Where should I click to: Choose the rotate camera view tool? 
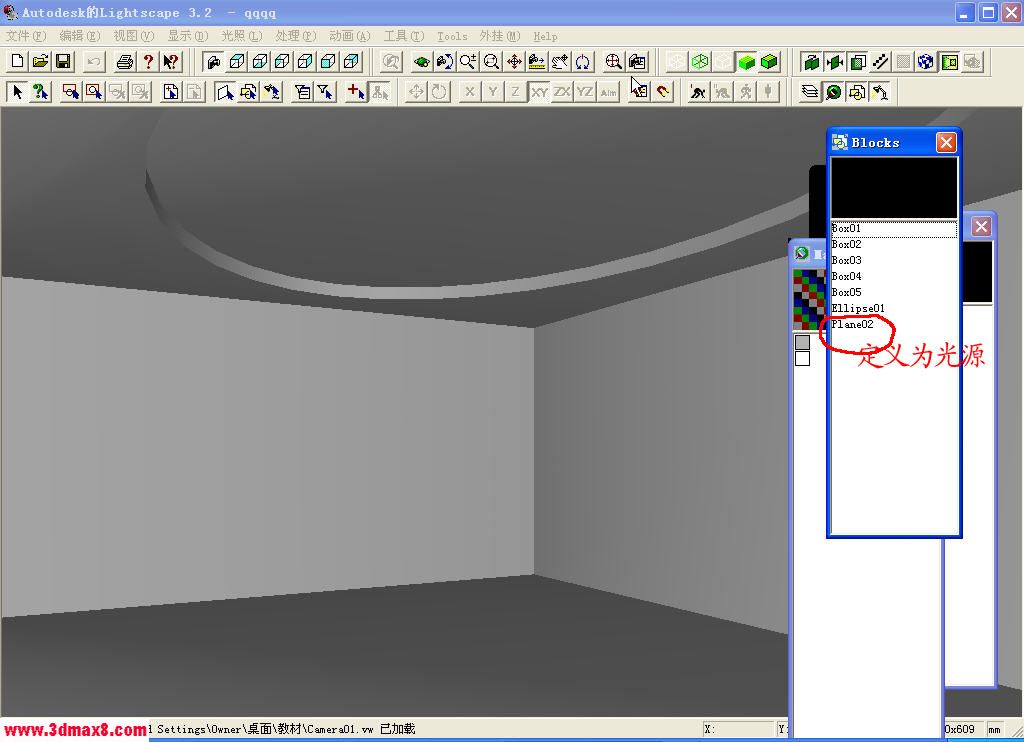pos(445,61)
